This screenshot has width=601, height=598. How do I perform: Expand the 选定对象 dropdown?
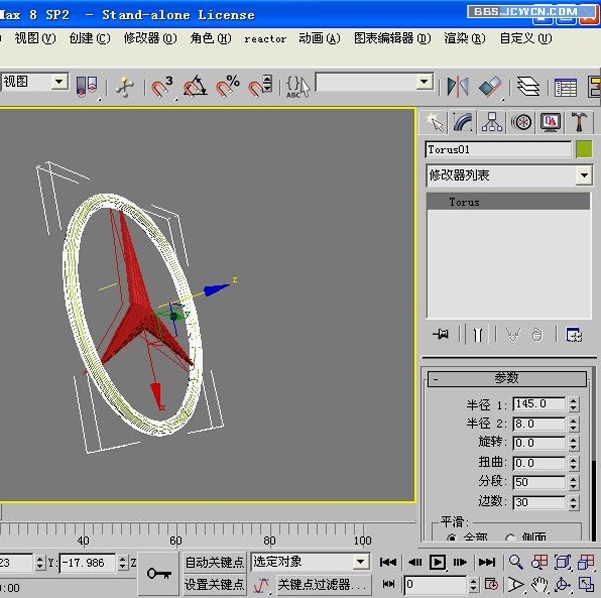point(360,562)
